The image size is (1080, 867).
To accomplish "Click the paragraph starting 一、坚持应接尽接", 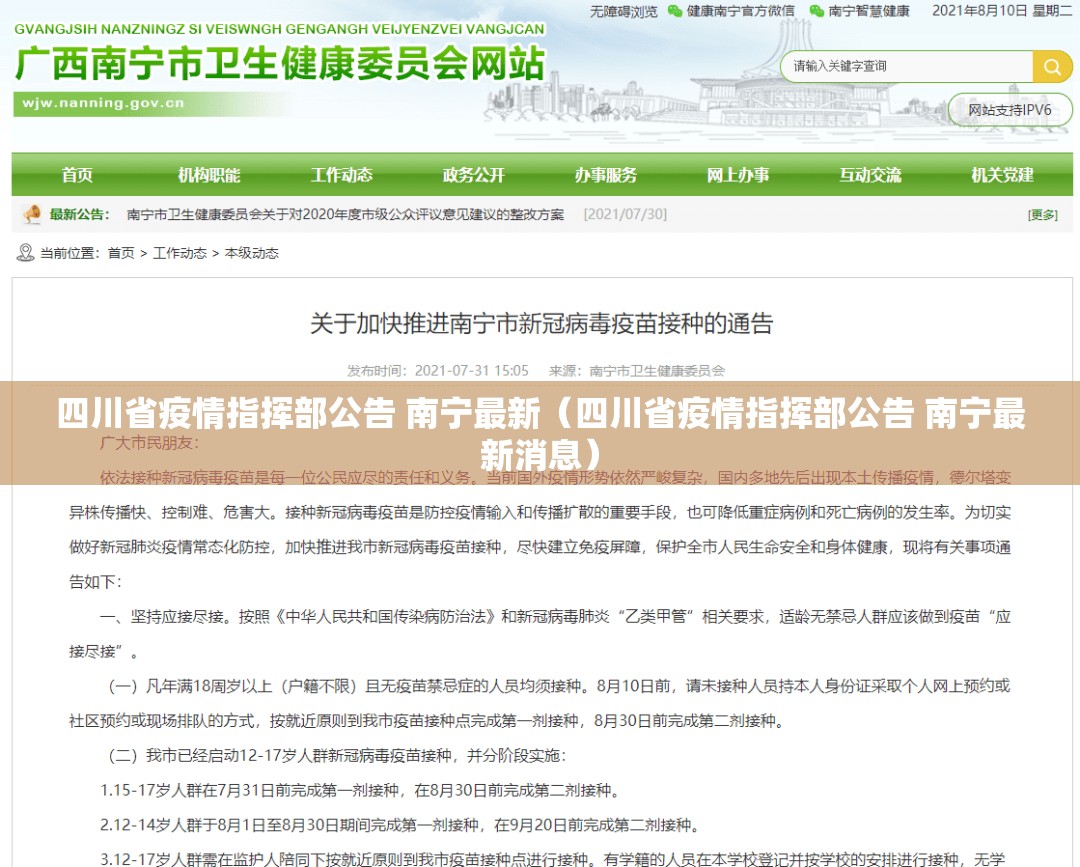I will point(540,634).
